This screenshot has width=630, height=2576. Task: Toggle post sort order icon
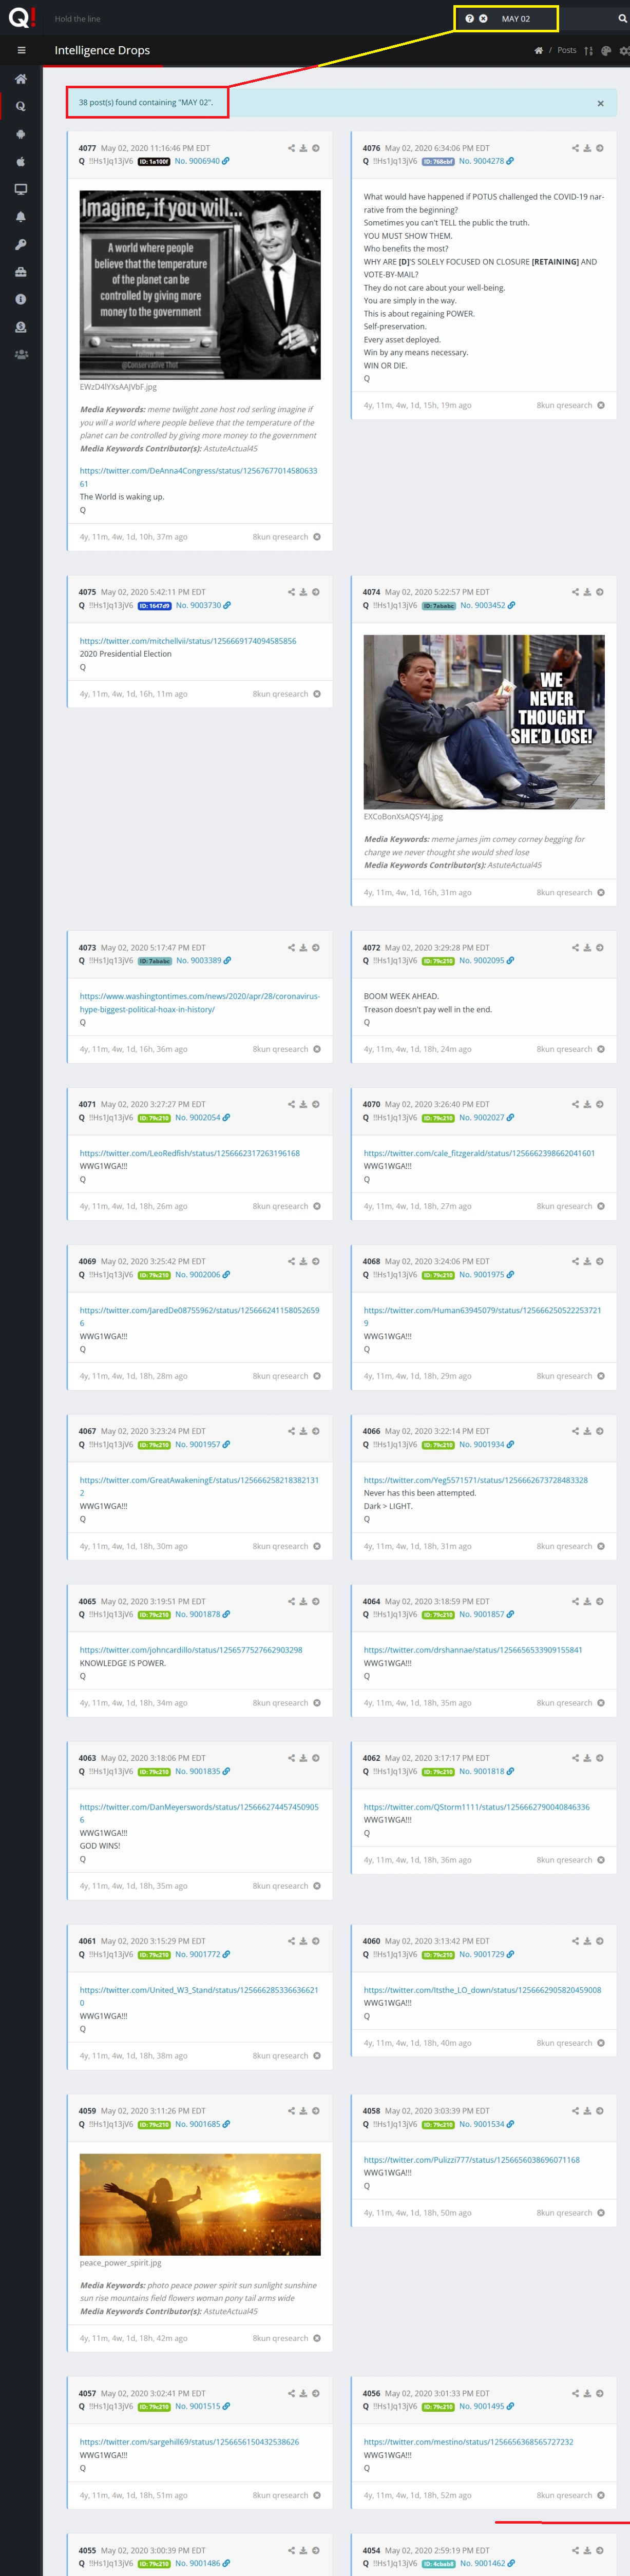[x=588, y=50]
